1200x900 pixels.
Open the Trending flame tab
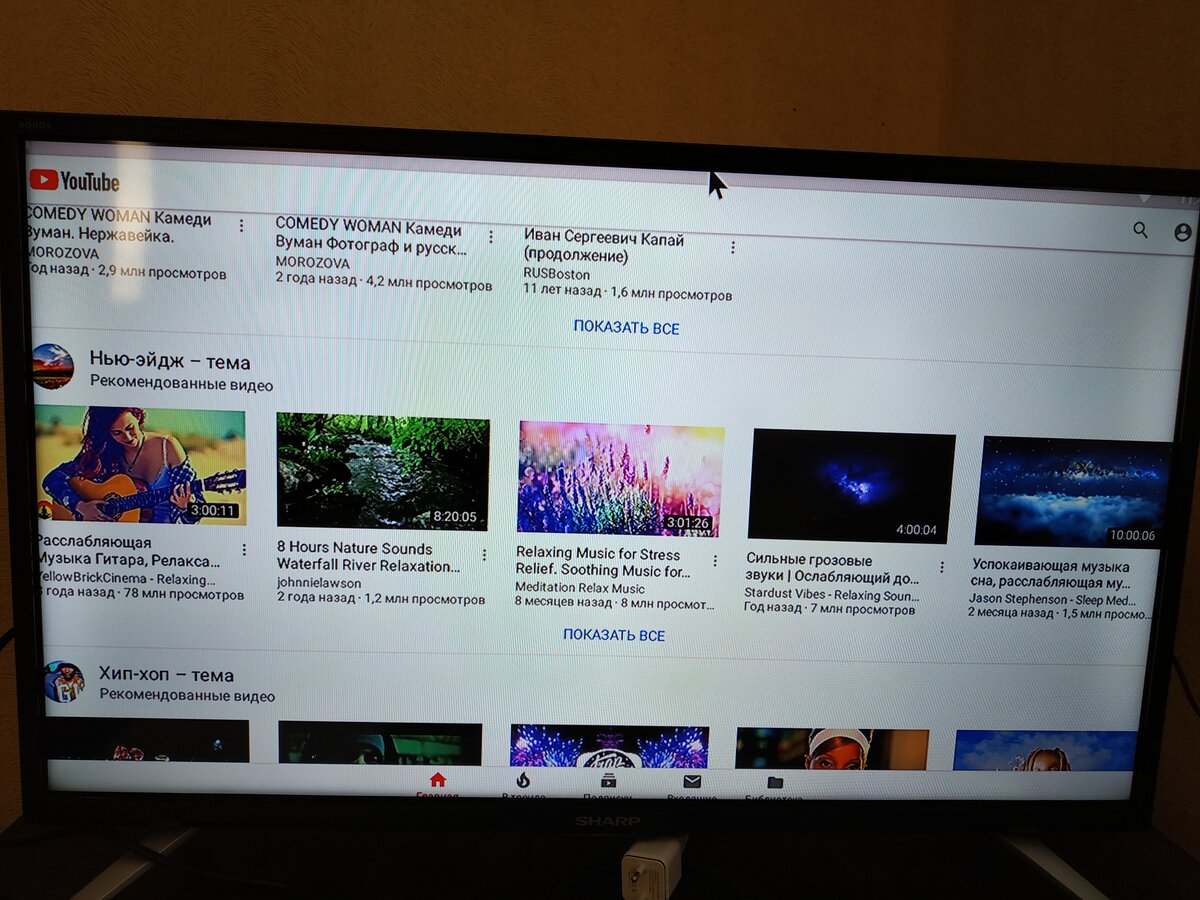[x=522, y=786]
